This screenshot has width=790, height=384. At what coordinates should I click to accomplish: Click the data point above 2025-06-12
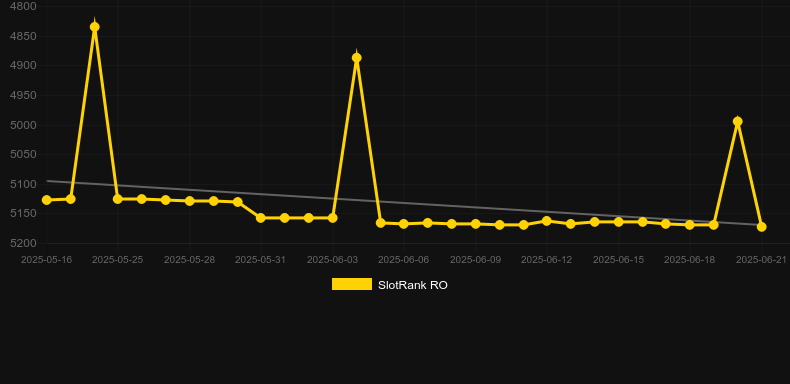click(547, 221)
